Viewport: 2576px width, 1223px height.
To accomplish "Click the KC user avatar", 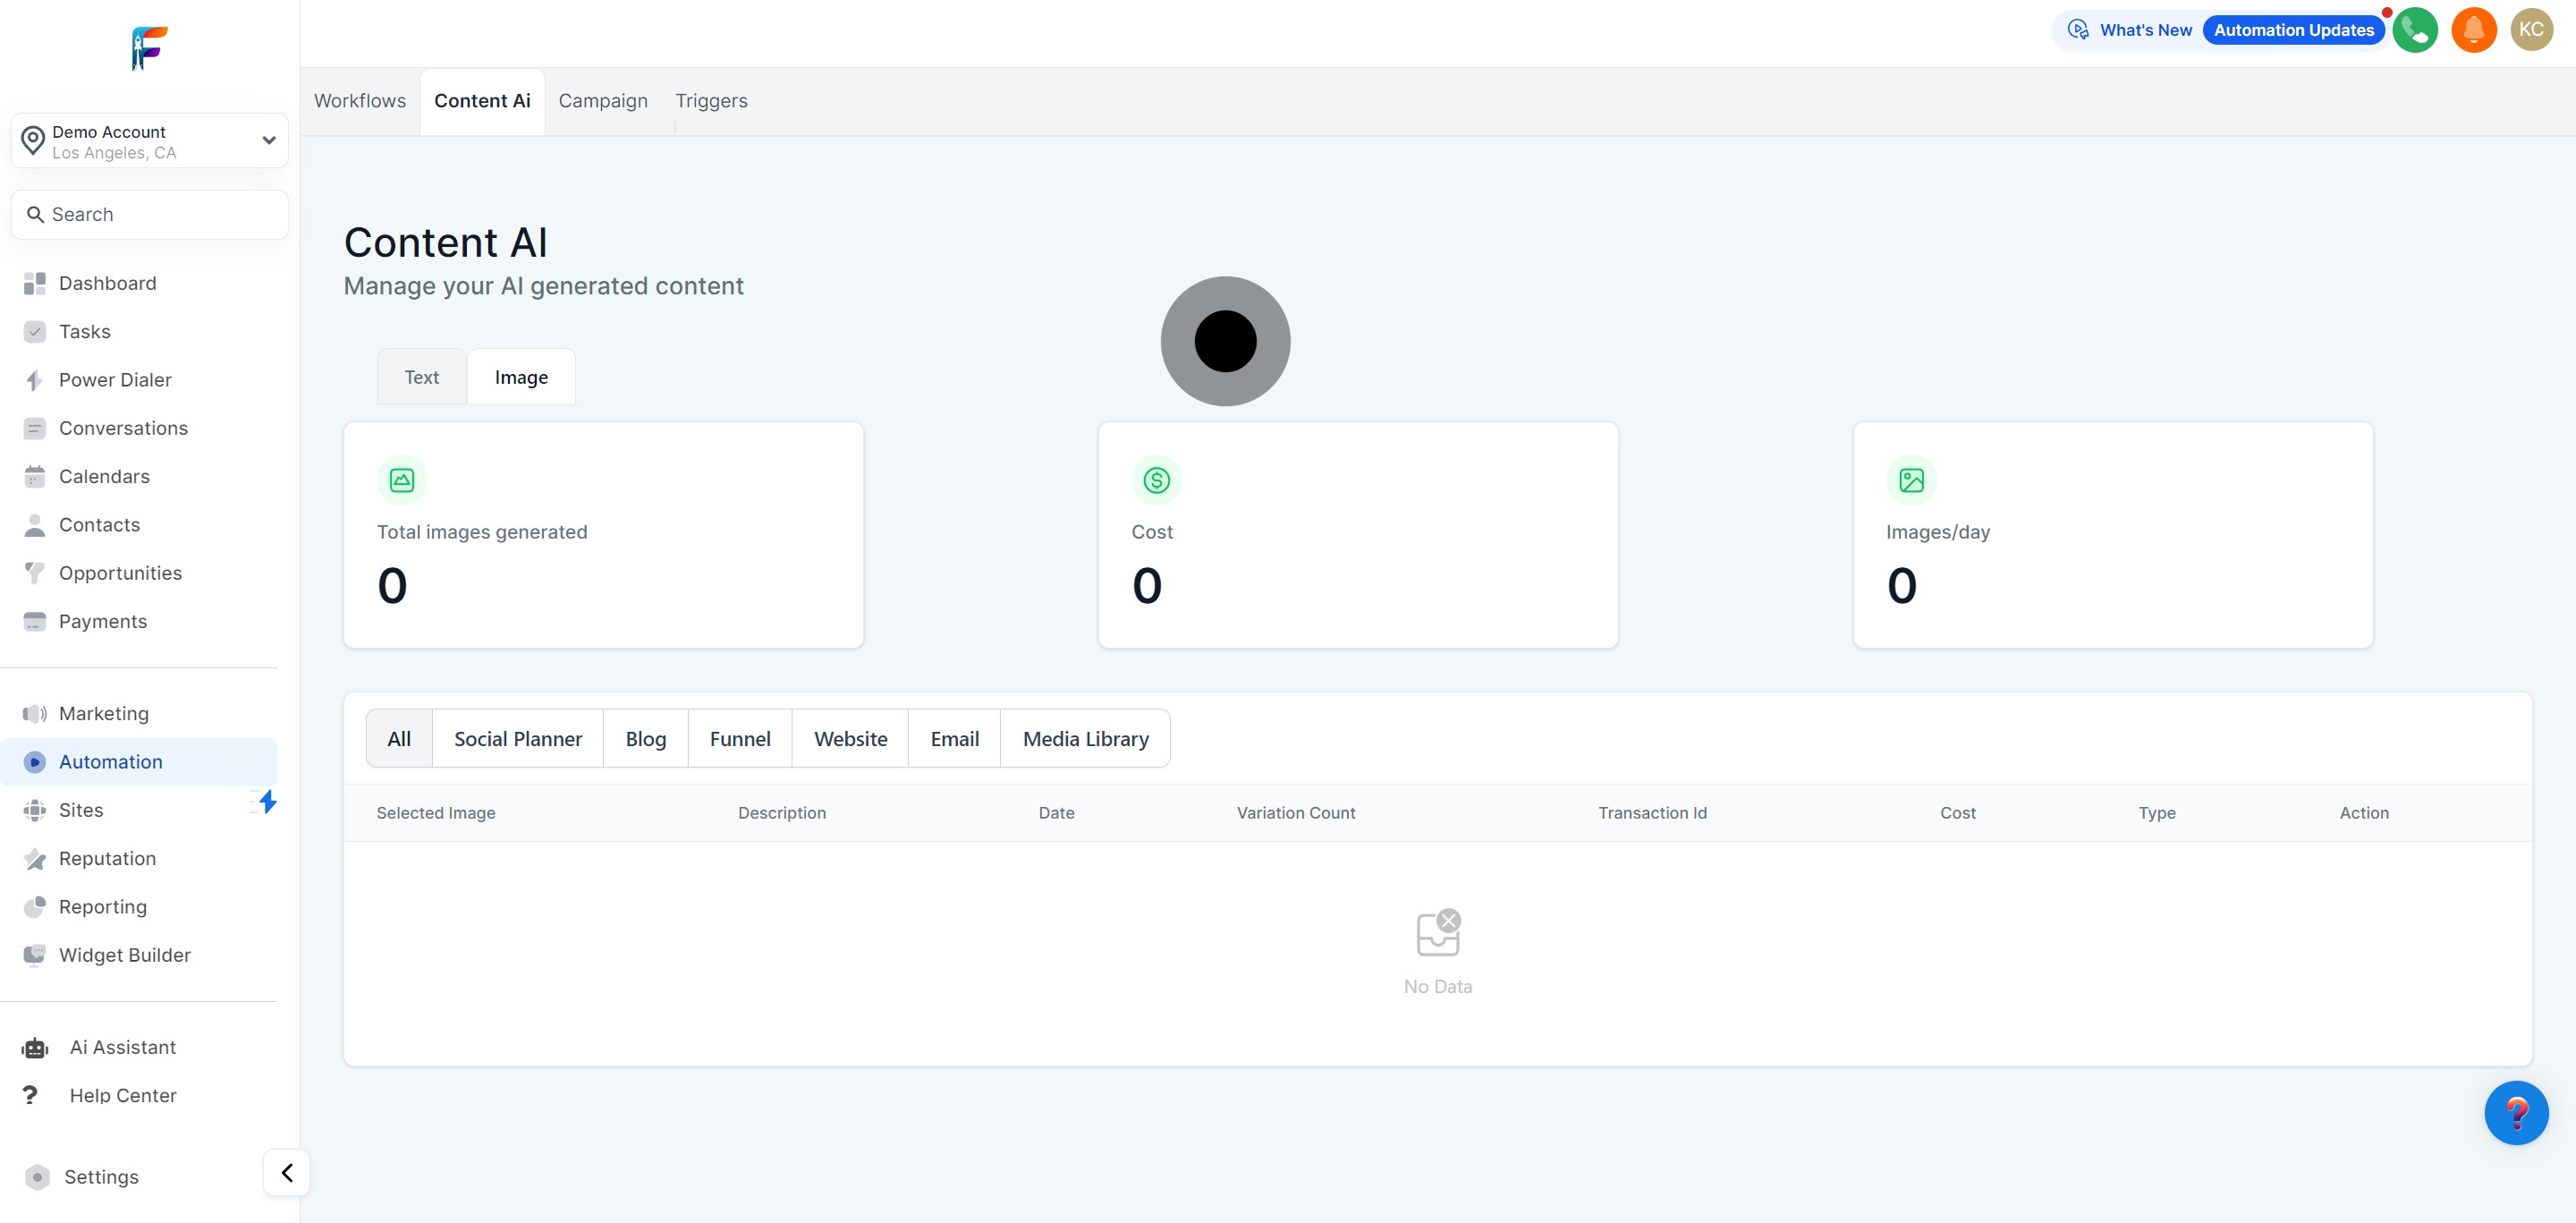I will (2530, 30).
